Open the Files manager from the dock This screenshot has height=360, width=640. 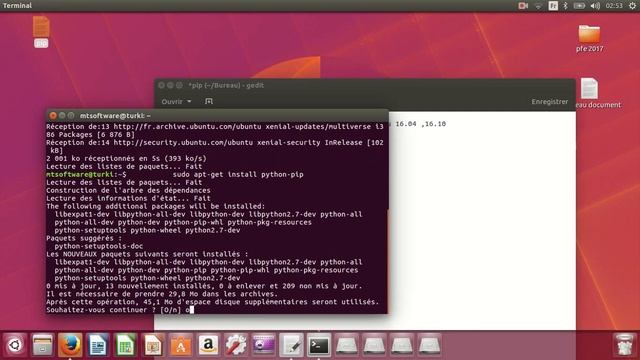(42, 345)
